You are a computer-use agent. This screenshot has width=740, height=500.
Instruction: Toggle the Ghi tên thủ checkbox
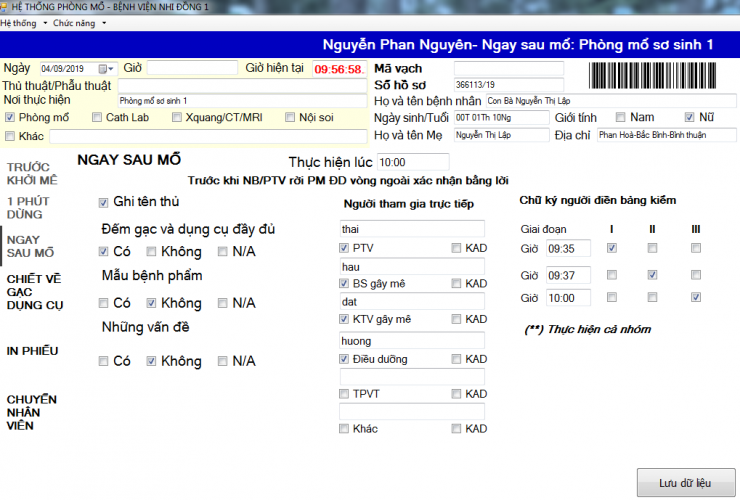[x=104, y=203]
